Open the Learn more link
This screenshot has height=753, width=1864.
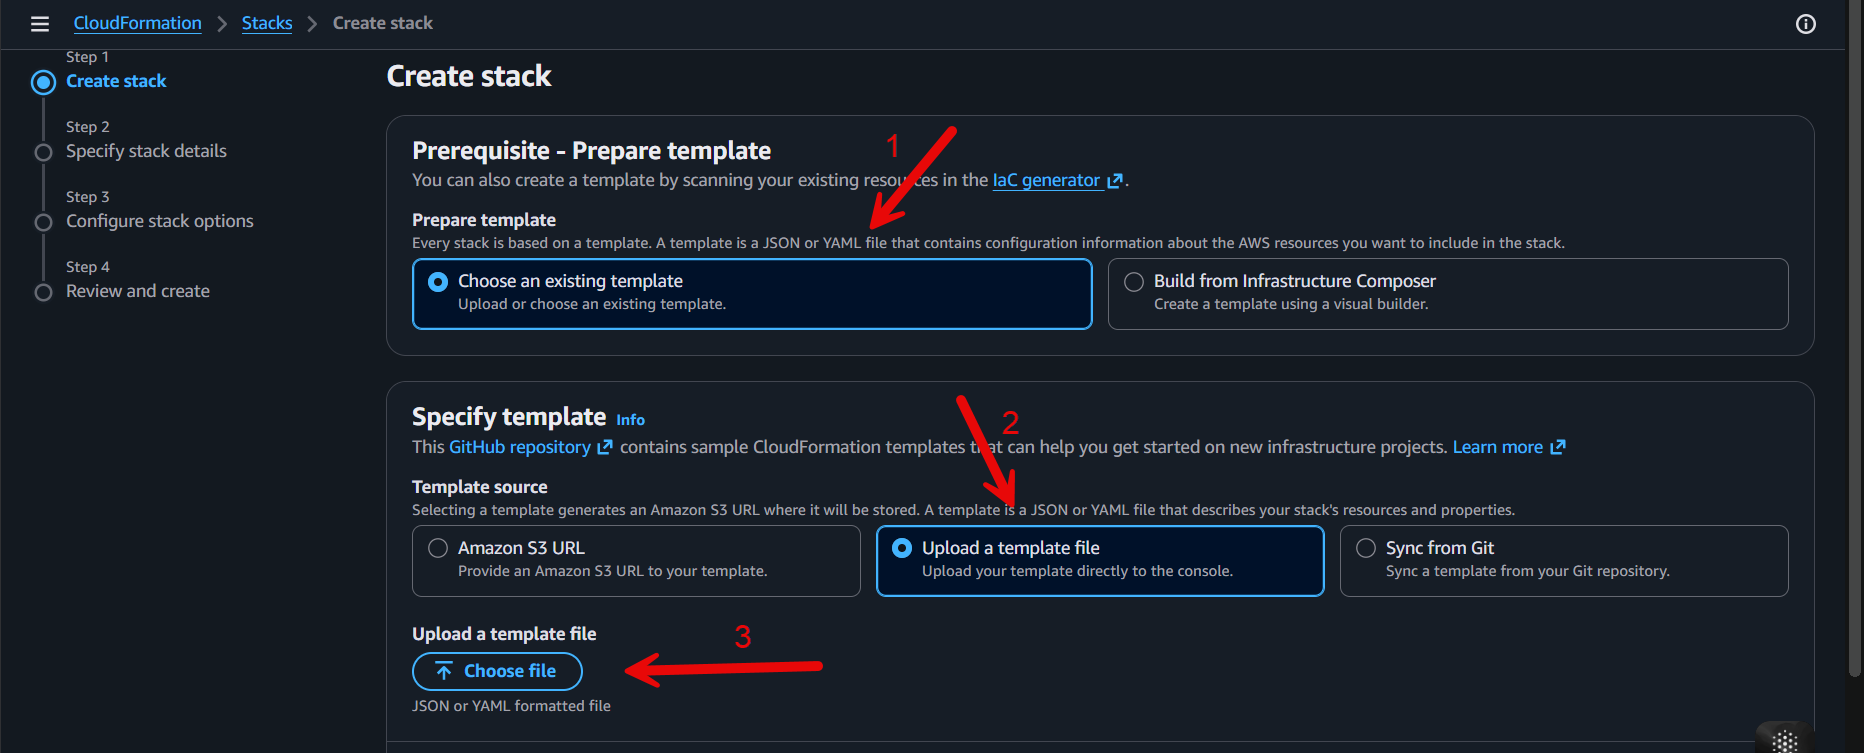coord(1497,447)
